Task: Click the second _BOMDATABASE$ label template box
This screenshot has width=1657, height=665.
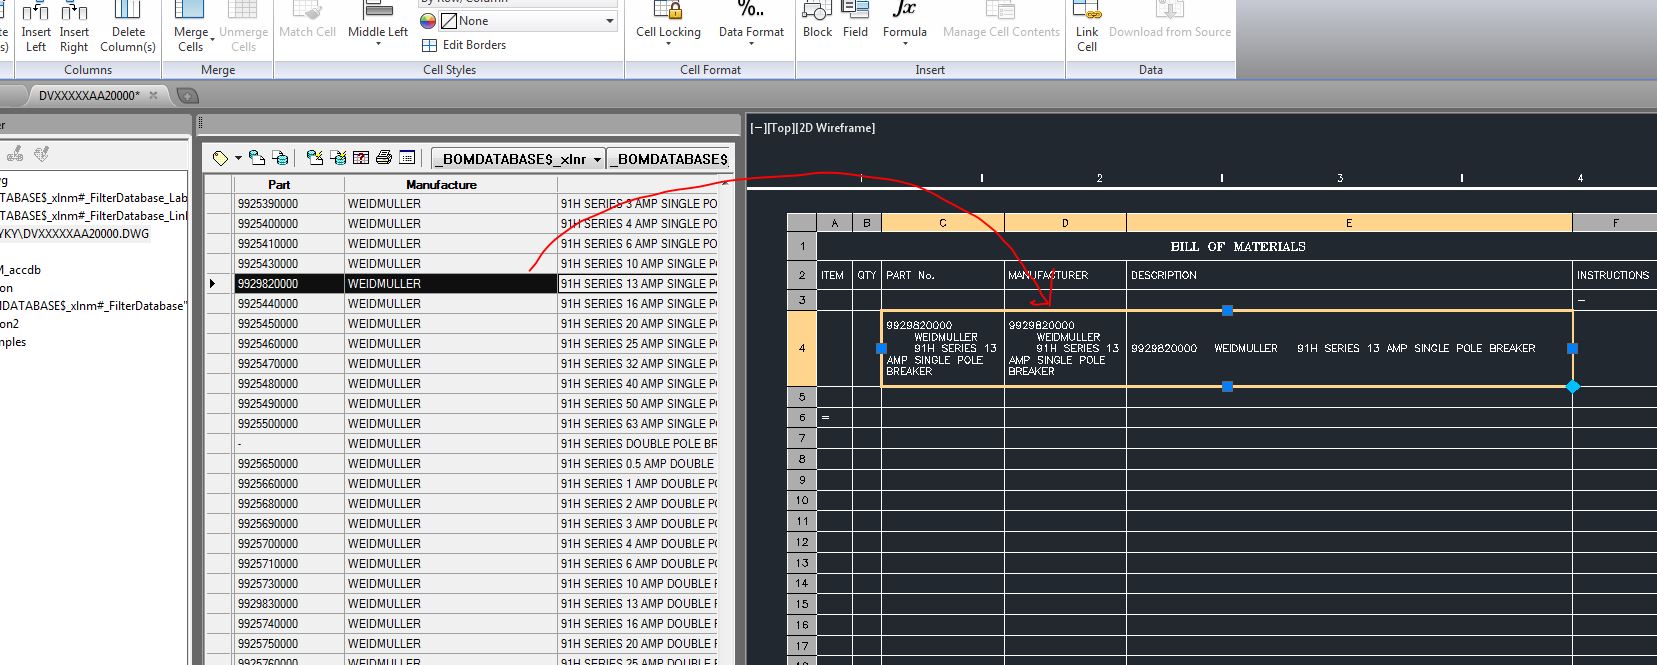Action: [x=669, y=159]
